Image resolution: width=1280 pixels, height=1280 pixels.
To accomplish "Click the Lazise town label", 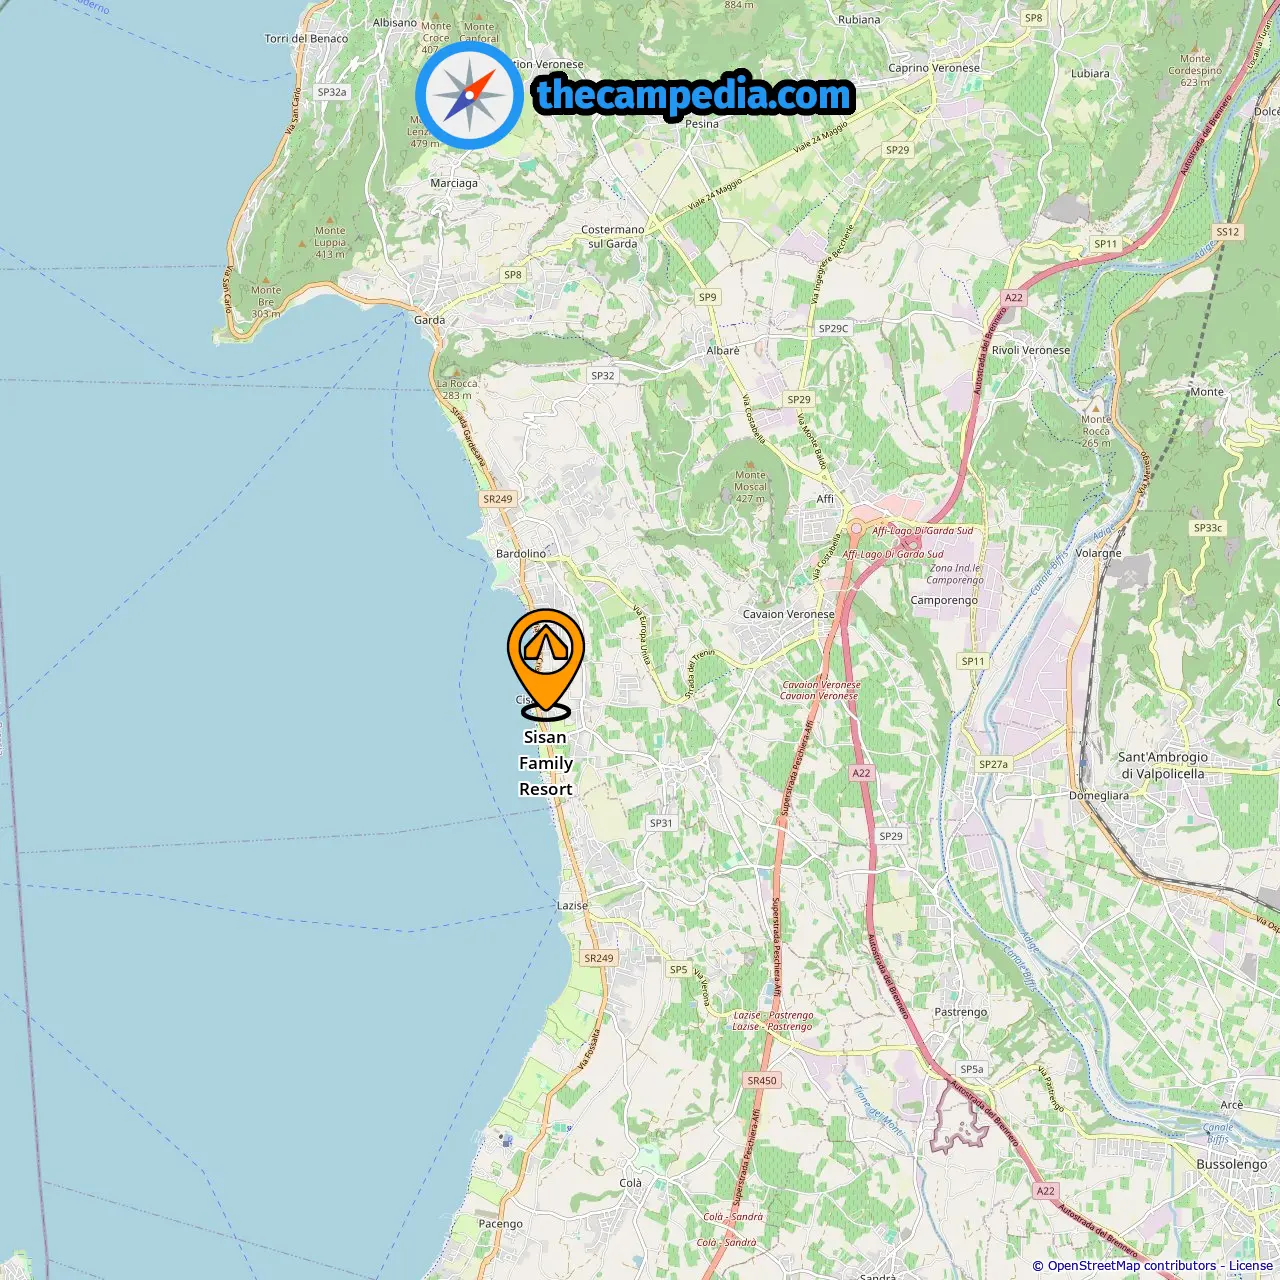I will (x=572, y=906).
